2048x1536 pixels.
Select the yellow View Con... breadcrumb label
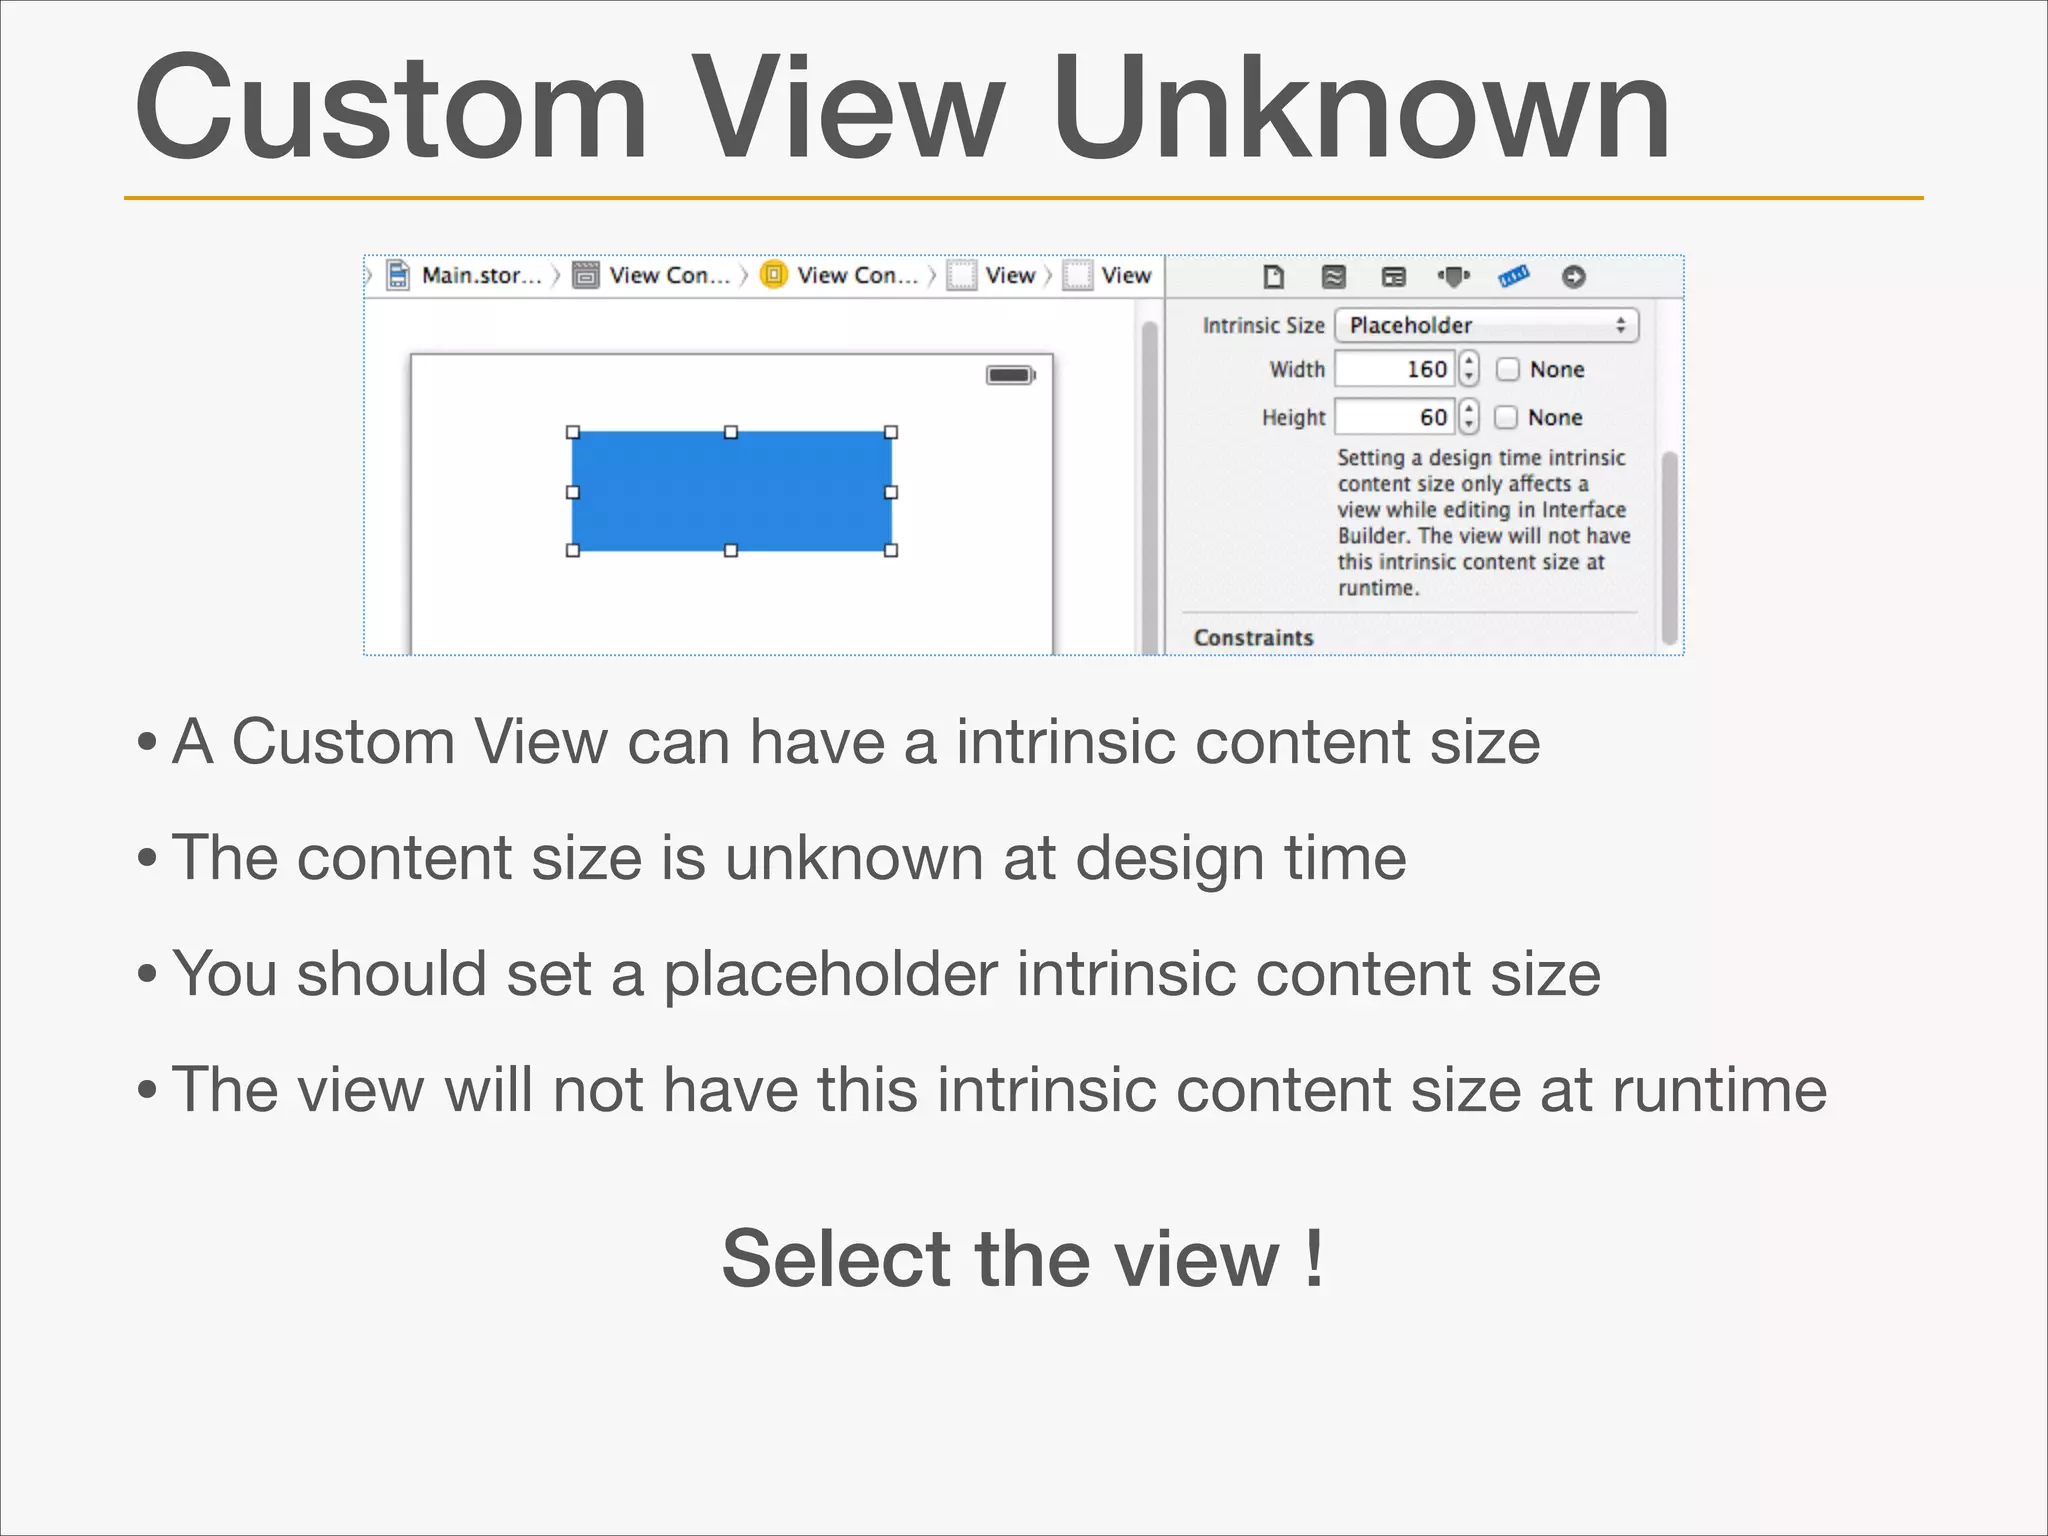tap(858, 275)
